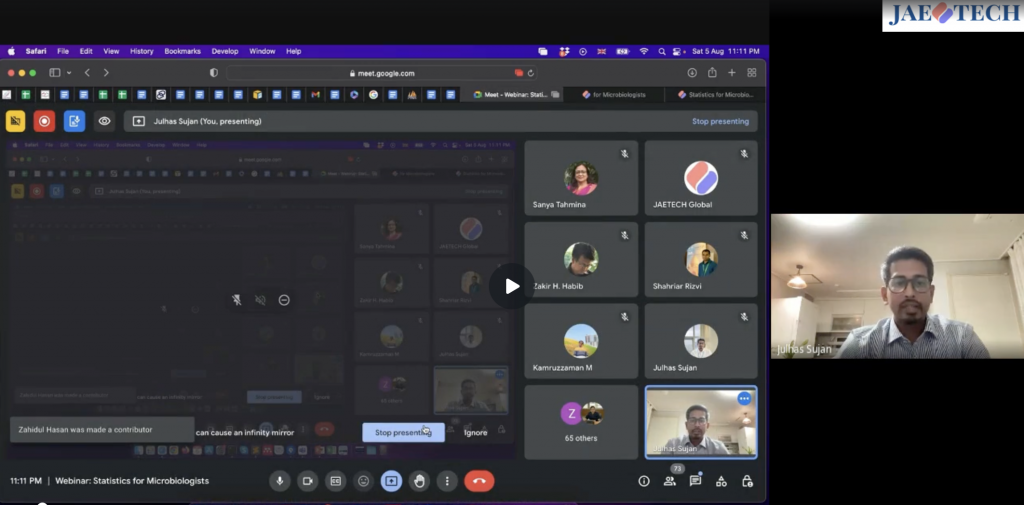Image resolution: width=1024 pixels, height=505 pixels.
Task: Click Stop presenting link in top banner
Action: [720, 121]
